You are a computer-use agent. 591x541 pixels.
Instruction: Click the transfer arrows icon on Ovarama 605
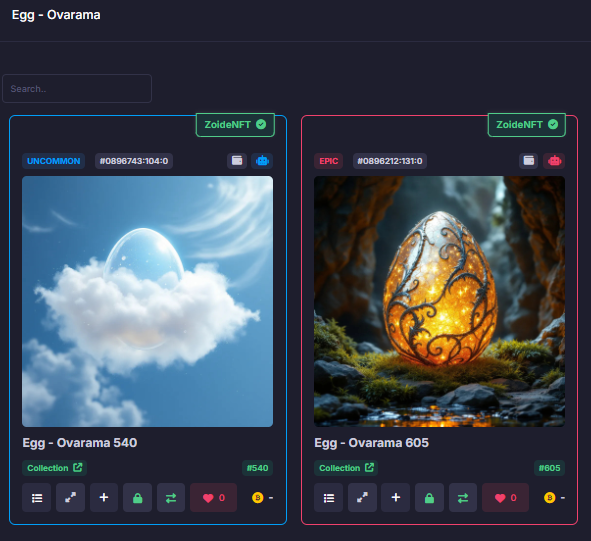(x=463, y=498)
